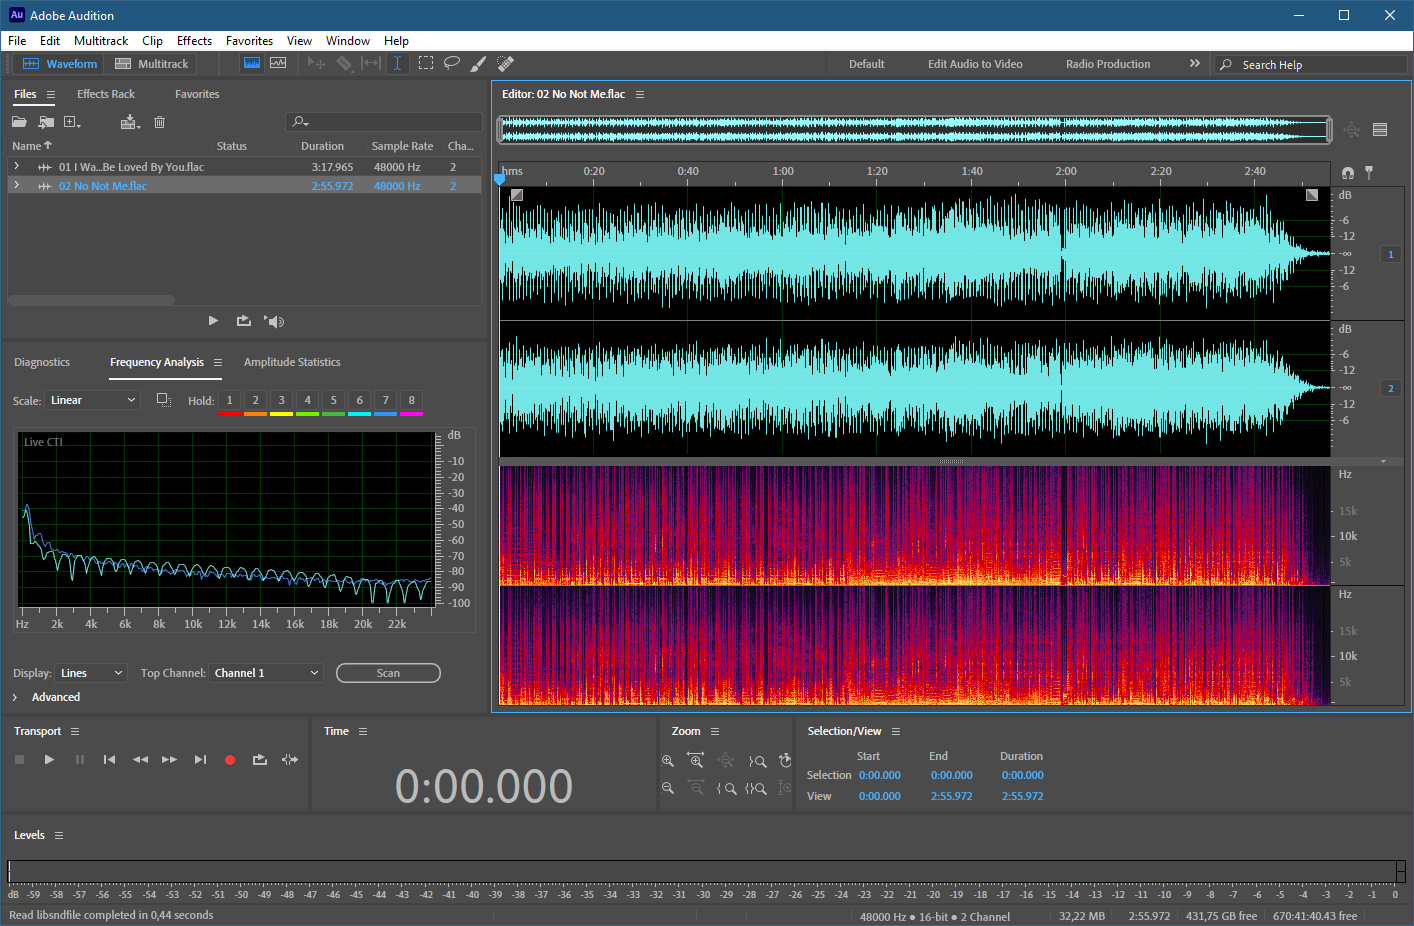Click Hold button 1 with red swatch
1414x926 pixels.
229,402
